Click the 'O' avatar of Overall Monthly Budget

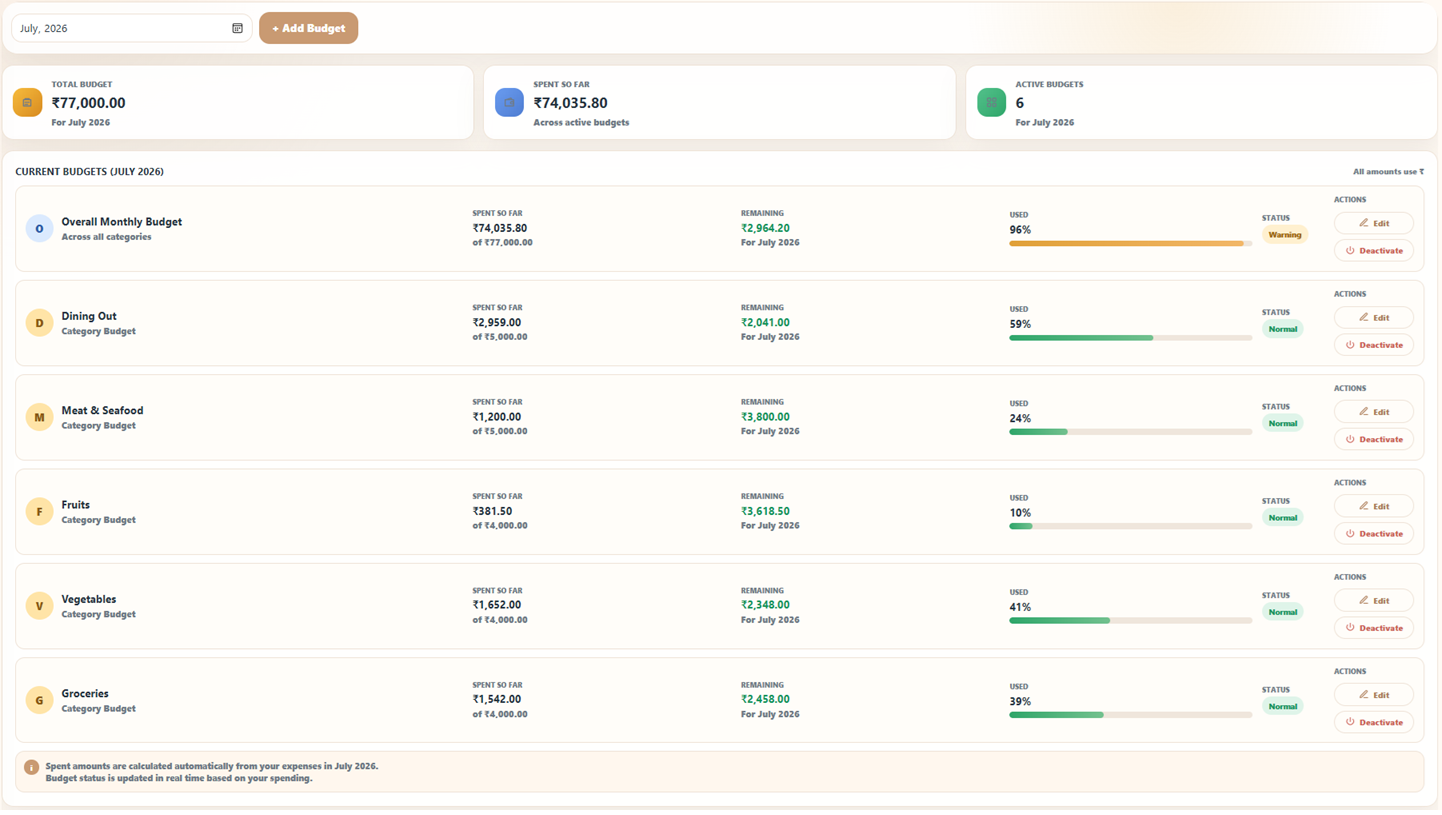(x=39, y=229)
